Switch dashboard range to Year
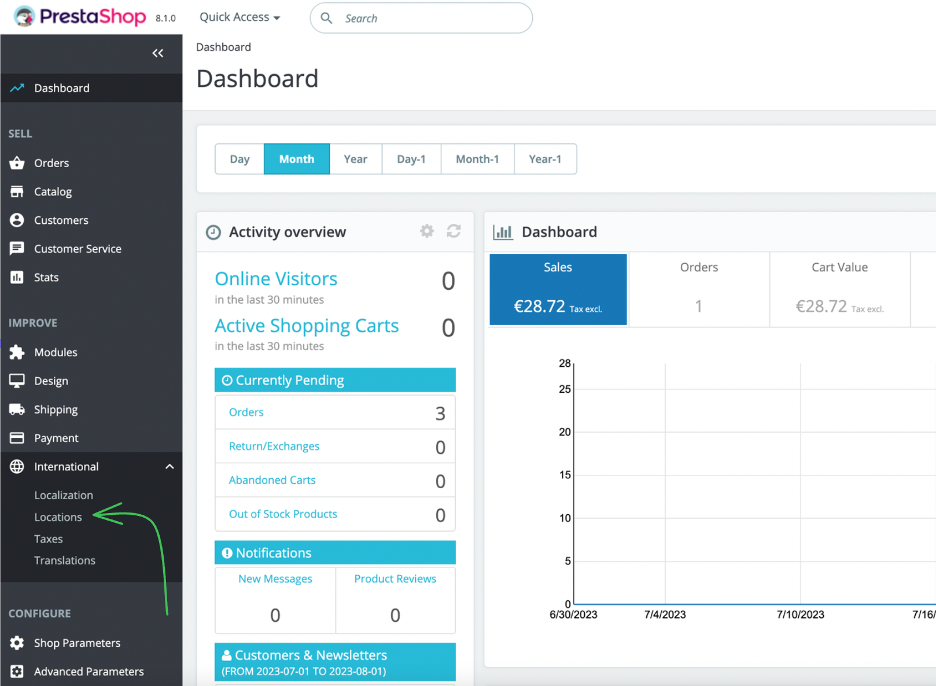936x686 pixels. (x=355, y=158)
